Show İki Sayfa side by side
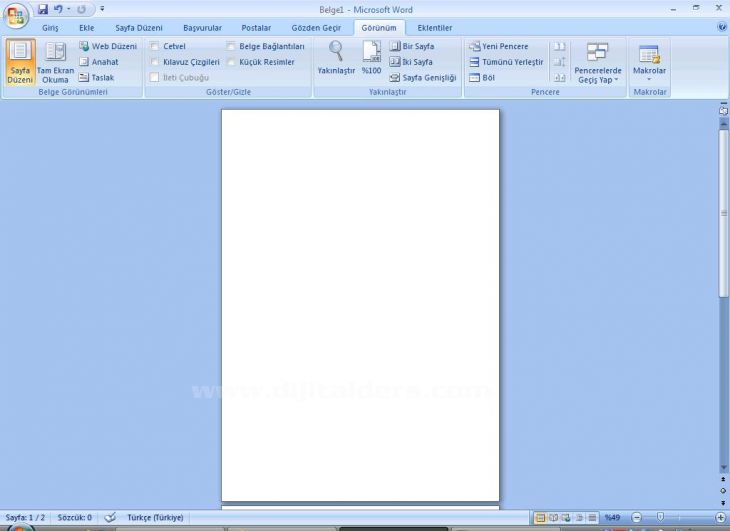Image resolution: width=730 pixels, height=531 pixels. click(x=411, y=62)
